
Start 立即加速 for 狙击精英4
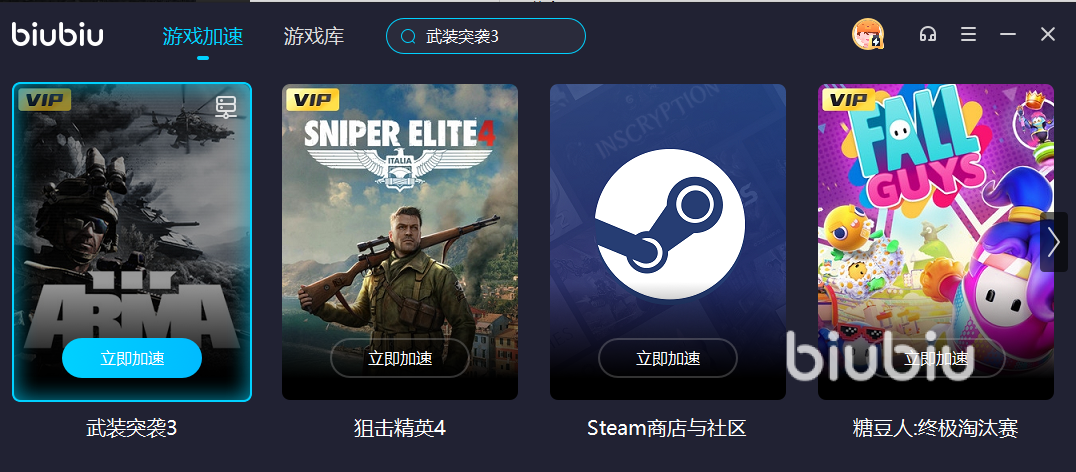point(400,358)
